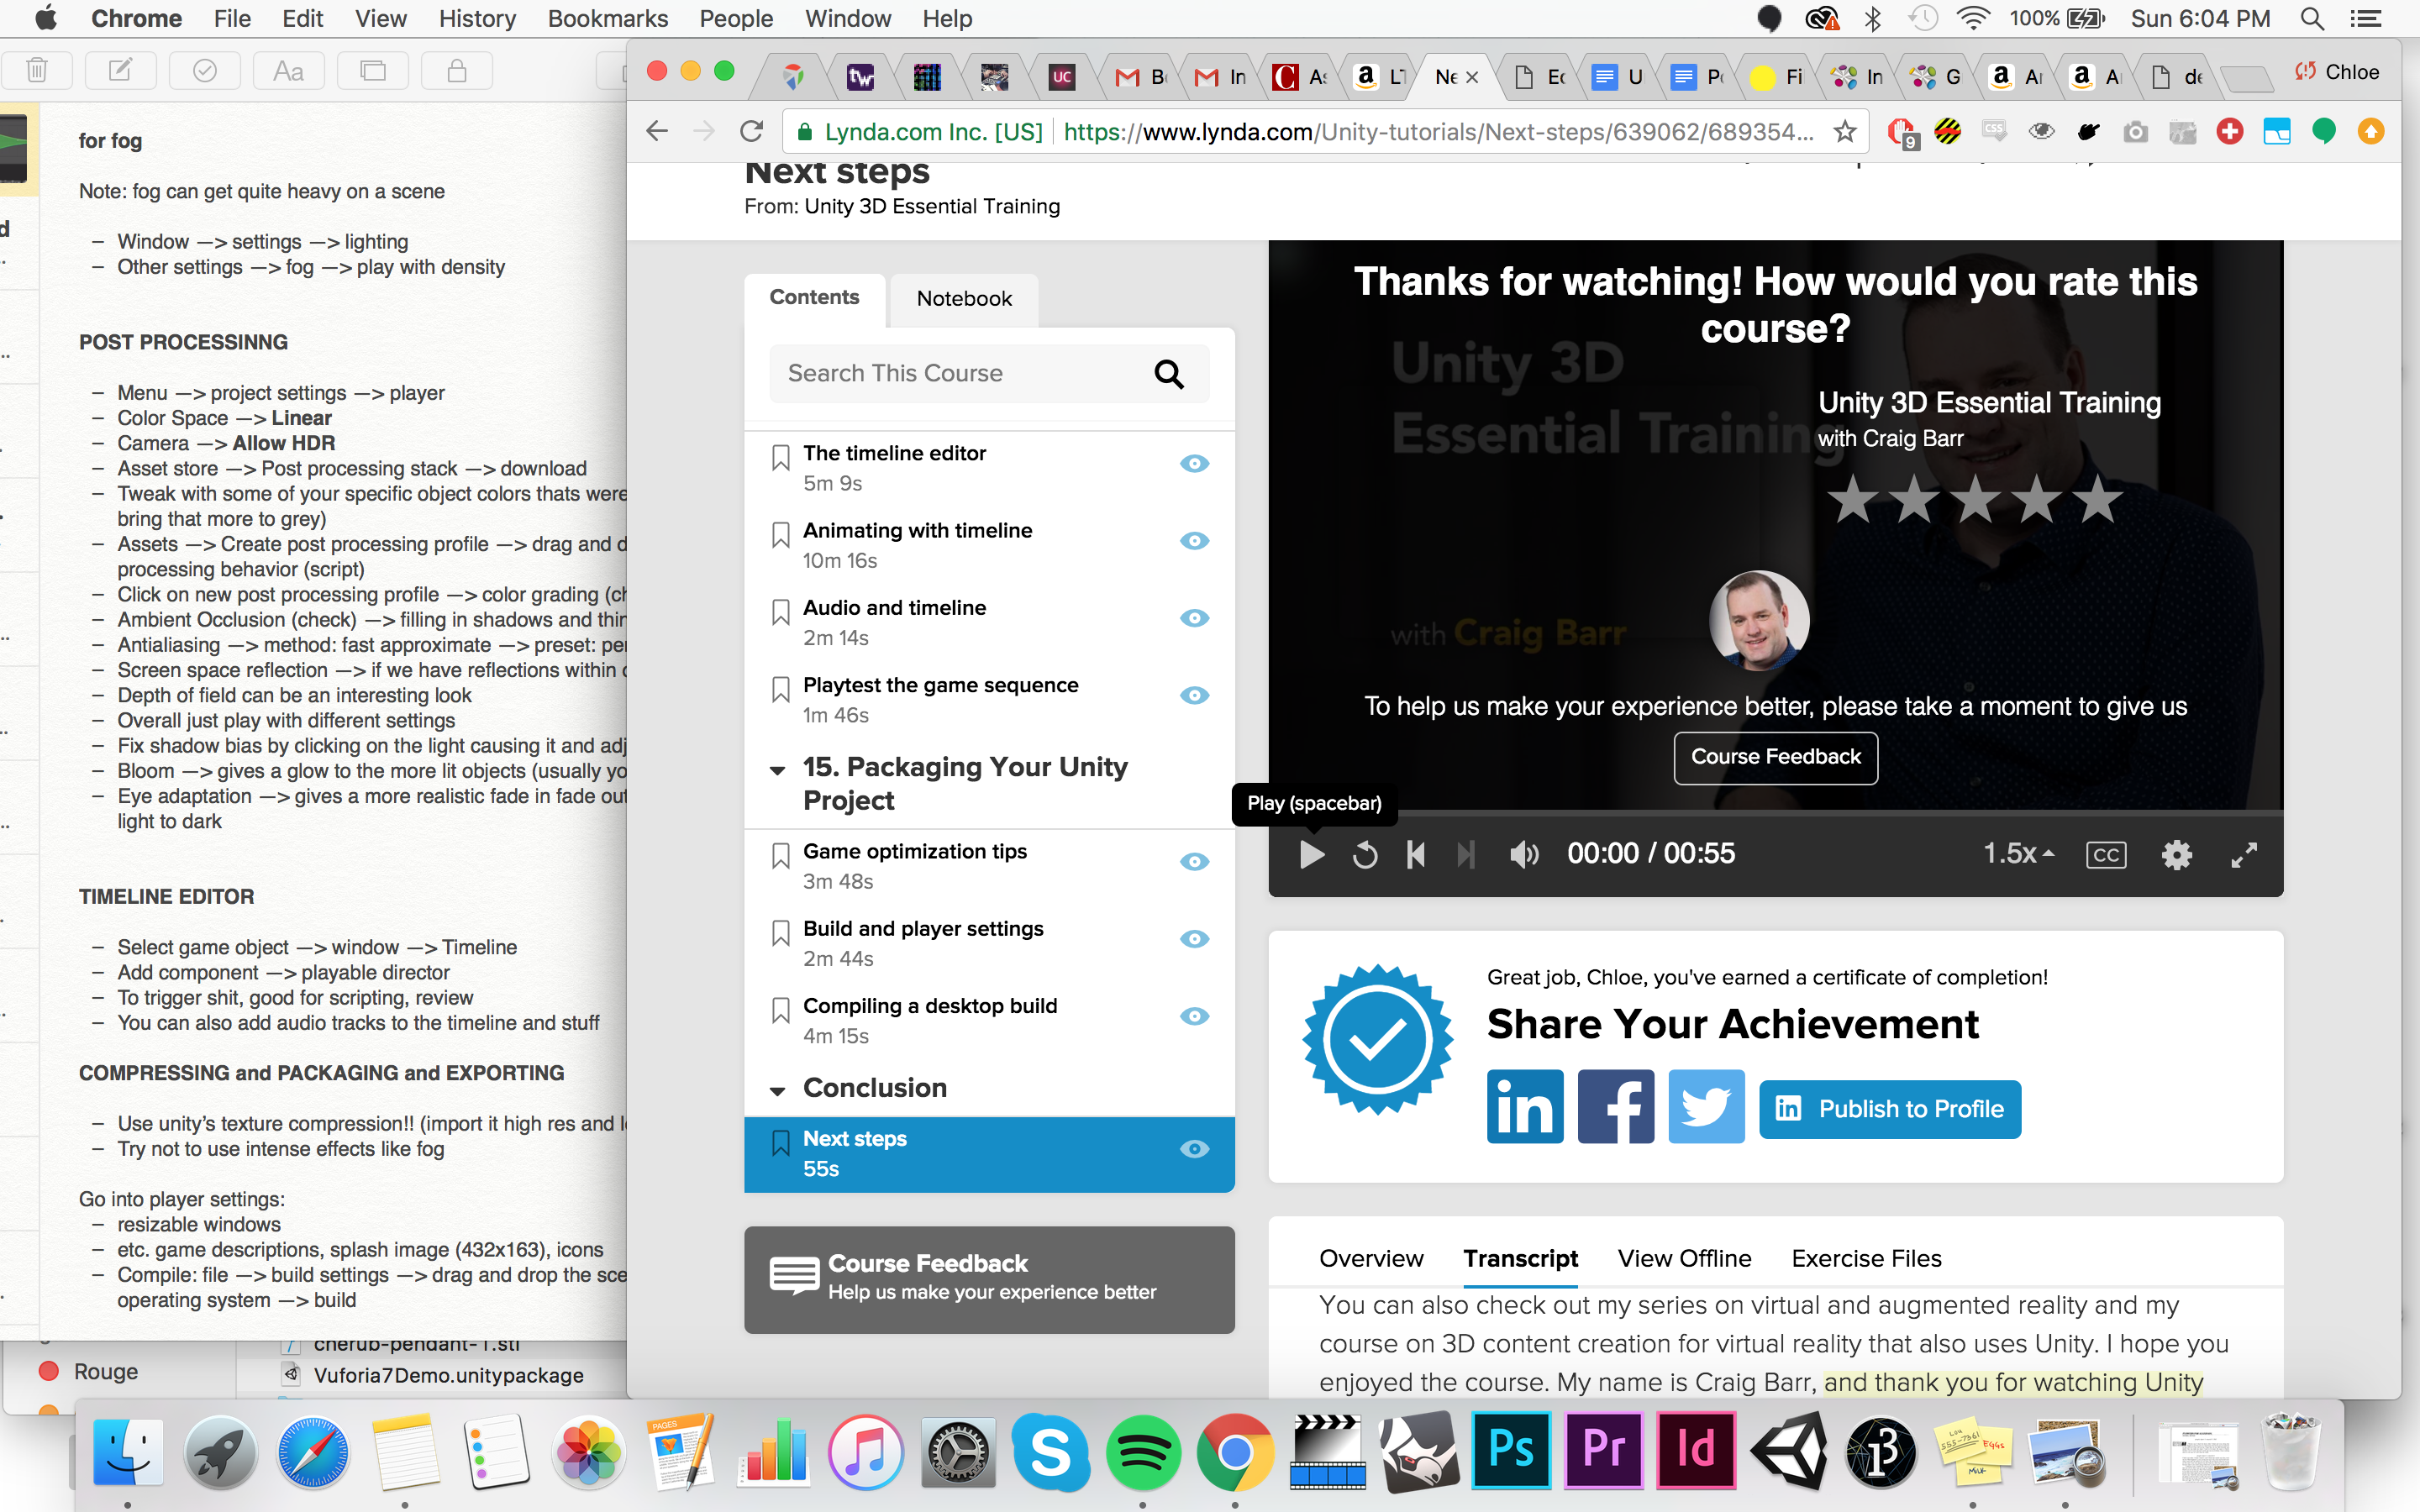2420x1512 pixels.
Task: Toggle viewed eye for The timeline editor
Action: (x=1194, y=463)
